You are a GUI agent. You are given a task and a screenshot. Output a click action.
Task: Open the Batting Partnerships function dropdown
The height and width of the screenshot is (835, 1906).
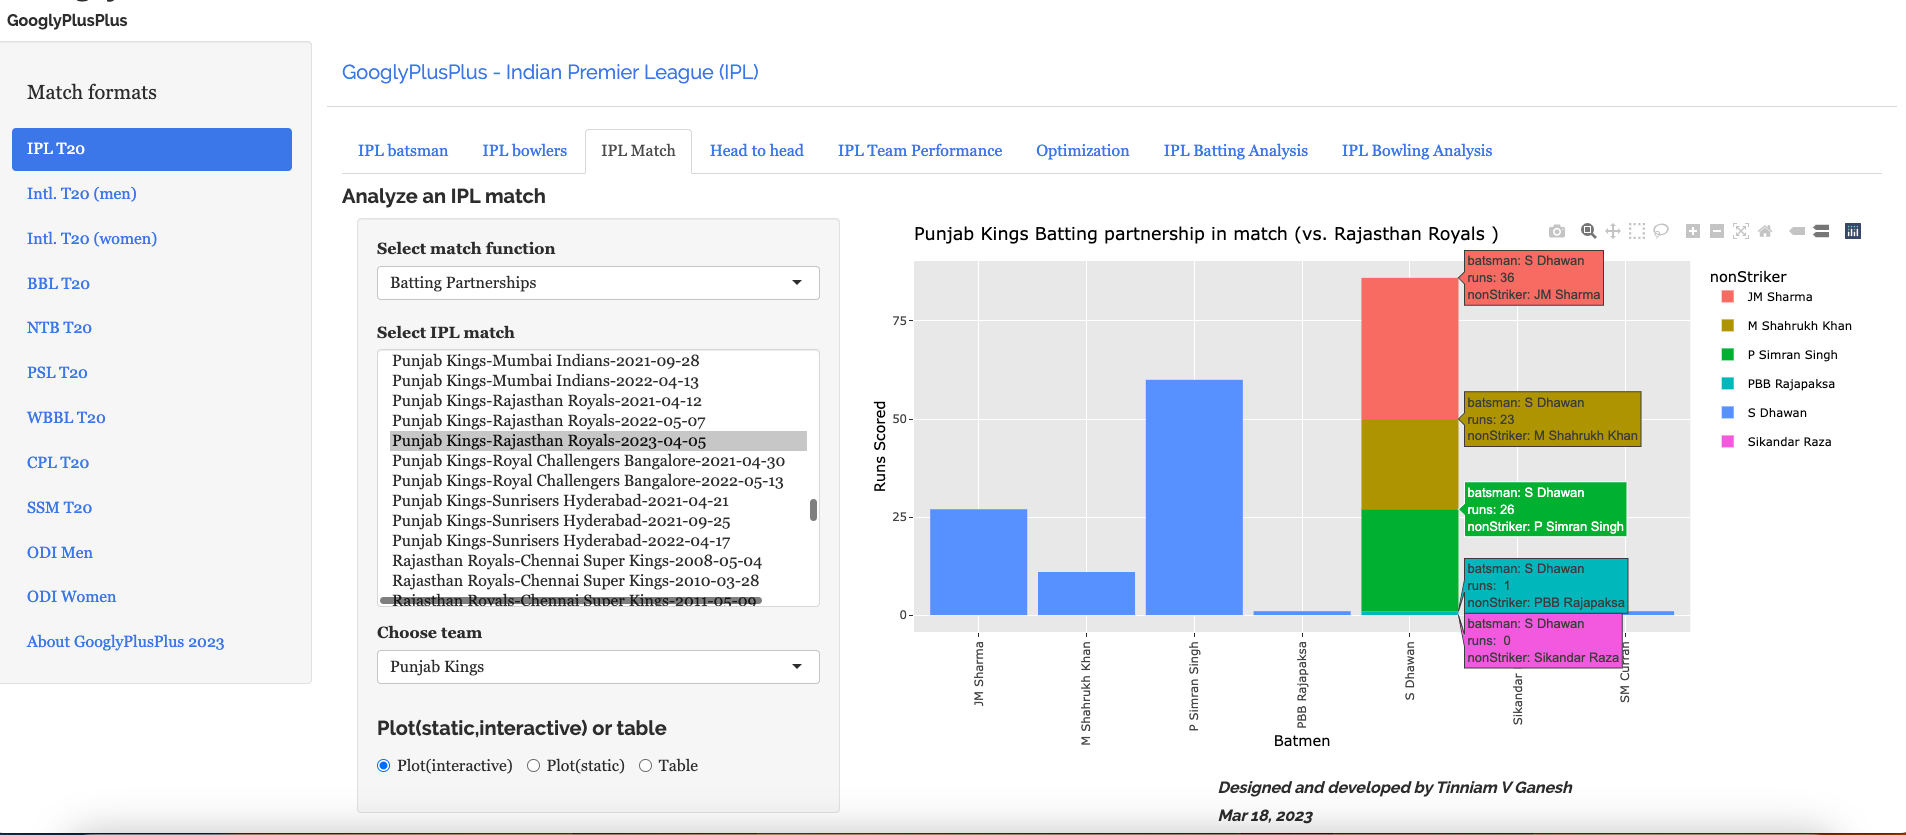[598, 283]
